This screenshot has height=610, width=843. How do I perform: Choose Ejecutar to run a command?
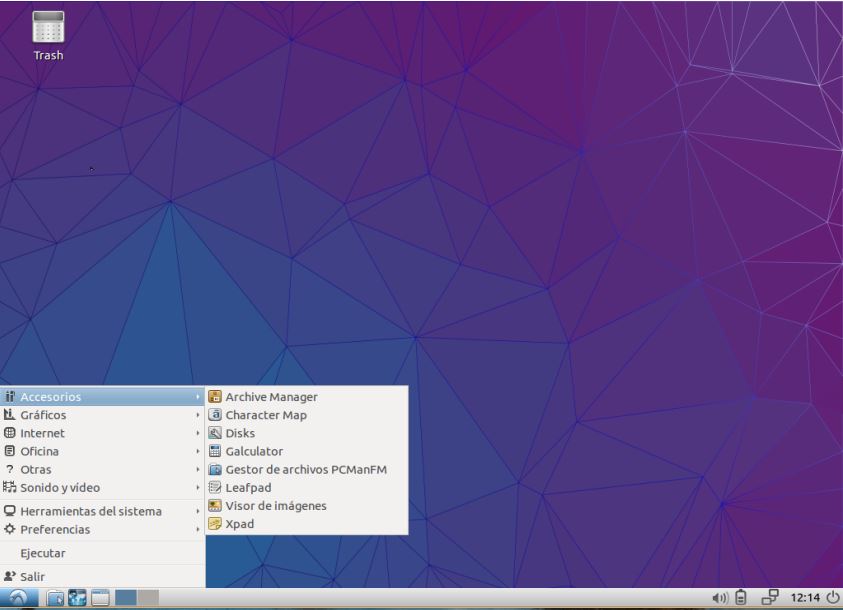(43, 553)
